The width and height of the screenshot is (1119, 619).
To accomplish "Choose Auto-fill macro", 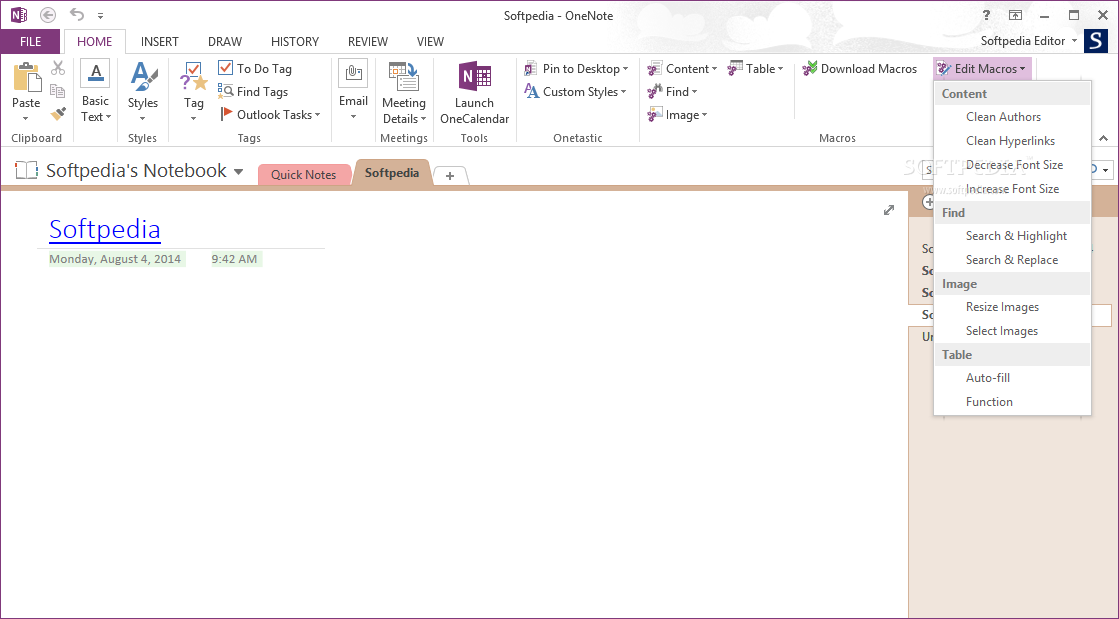I will [1012, 378].
